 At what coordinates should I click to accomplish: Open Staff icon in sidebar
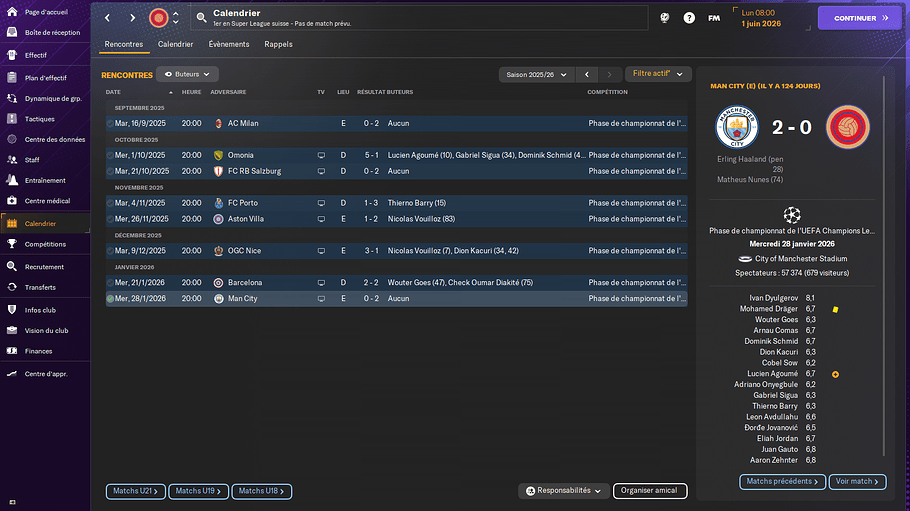coord(12,160)
